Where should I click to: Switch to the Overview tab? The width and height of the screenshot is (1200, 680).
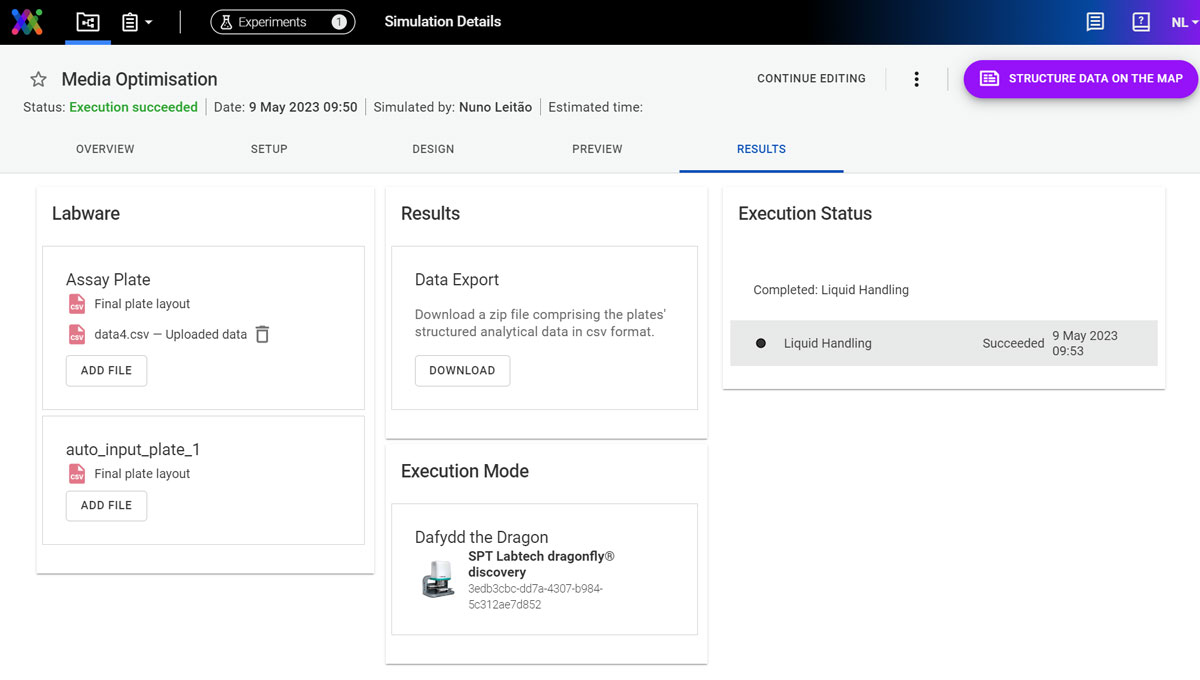tap(105, 149)
